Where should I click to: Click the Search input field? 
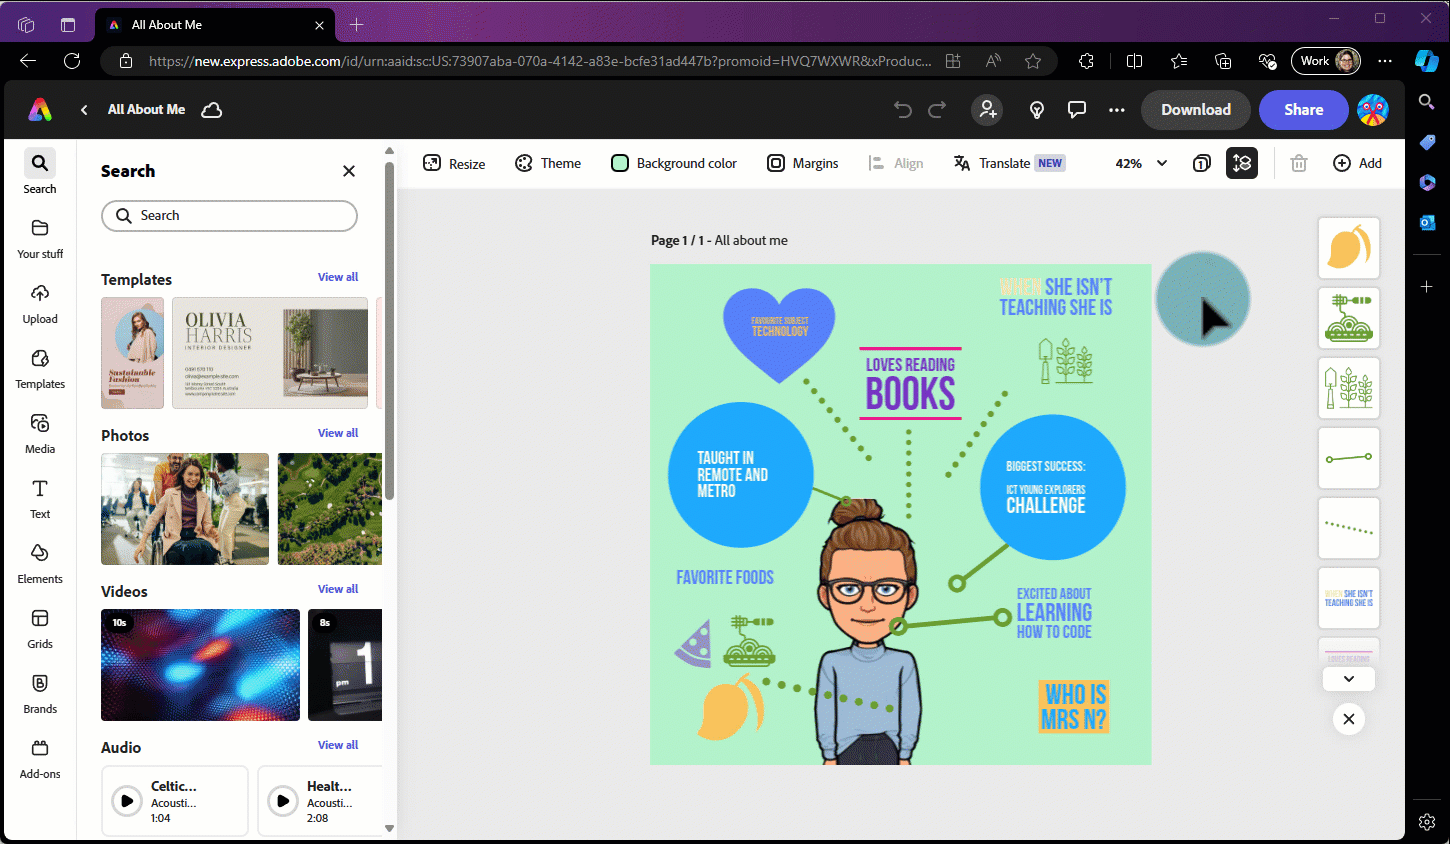click(x=229, y=216)
